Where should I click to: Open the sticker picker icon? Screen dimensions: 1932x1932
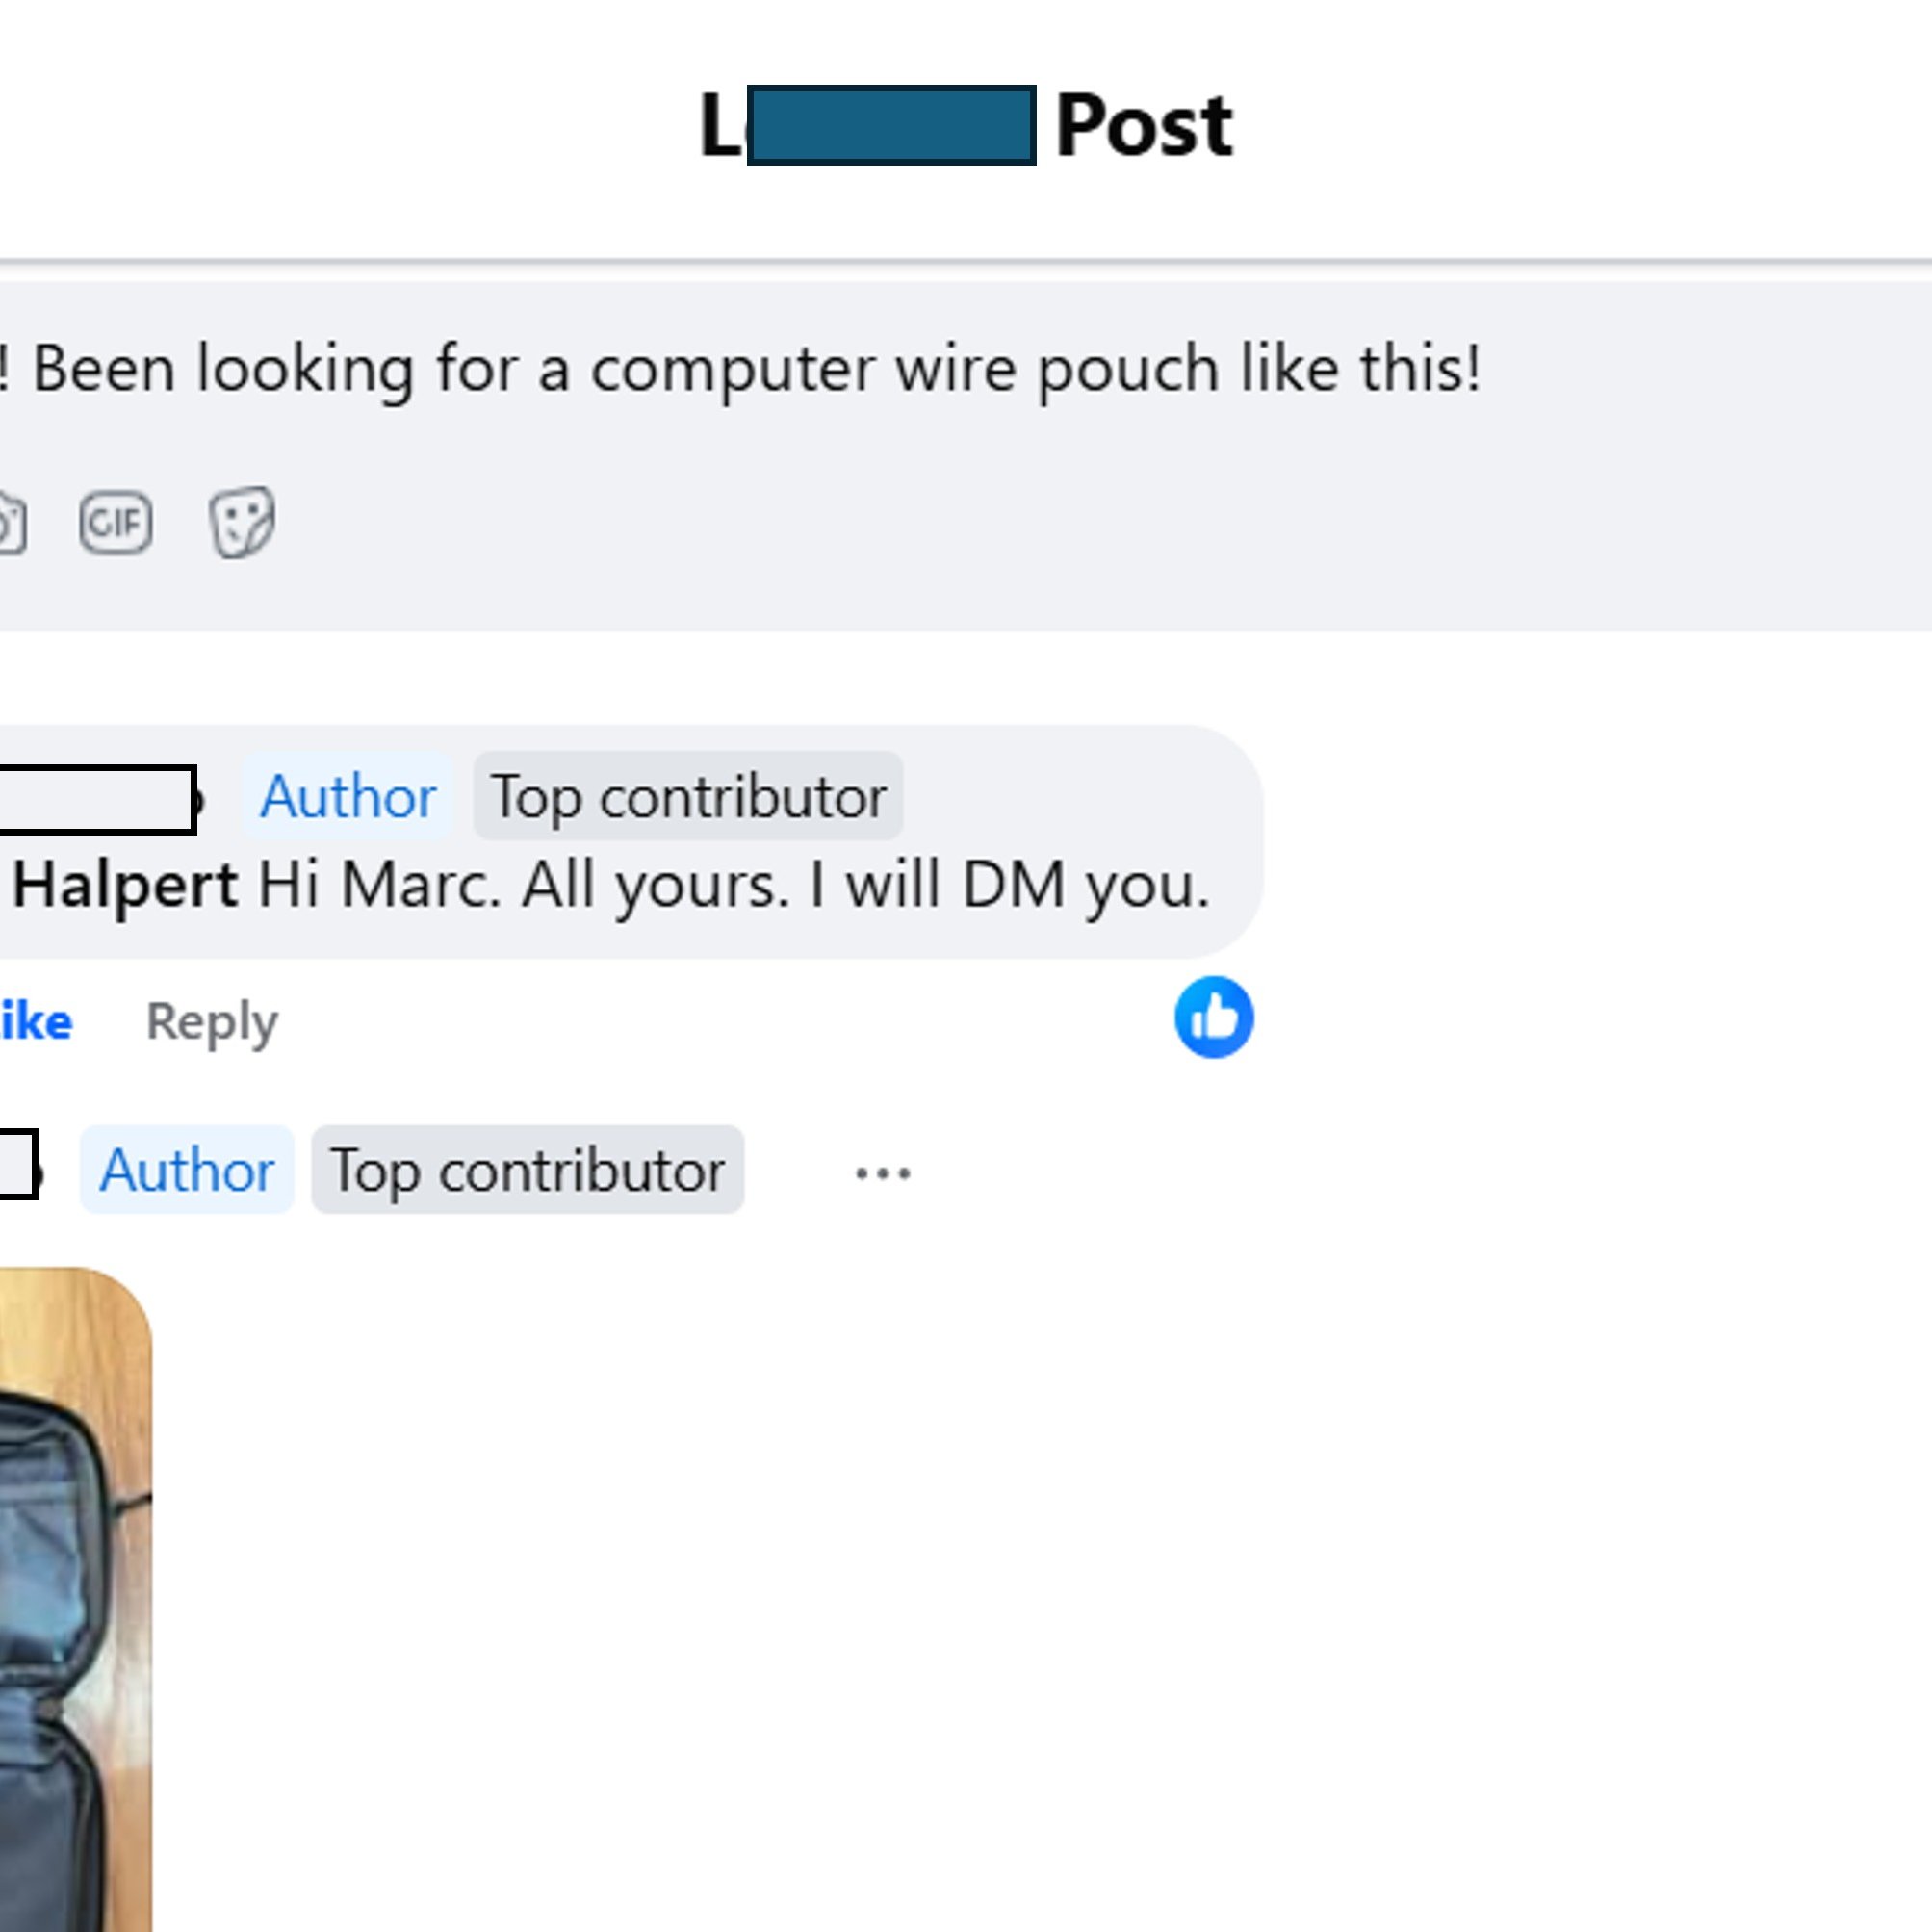[242, 522]
